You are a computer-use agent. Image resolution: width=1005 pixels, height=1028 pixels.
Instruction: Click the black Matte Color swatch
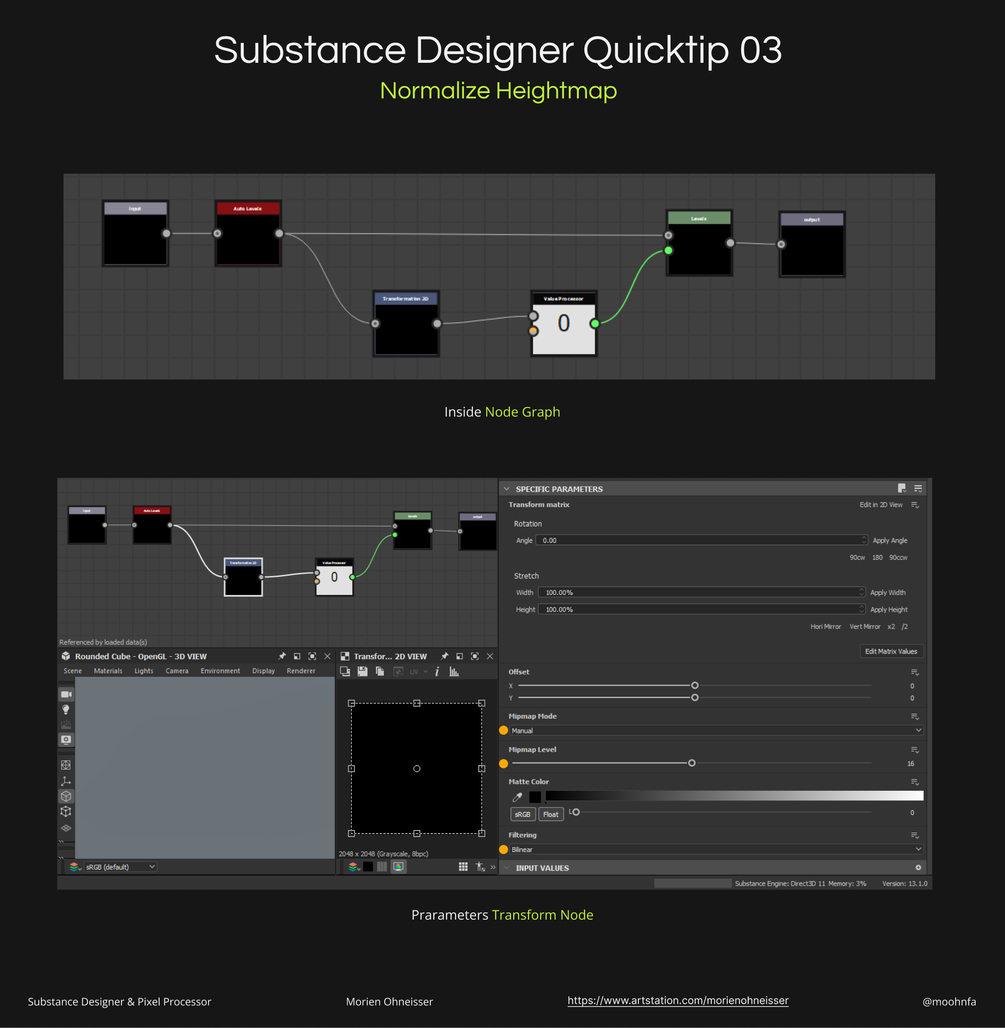tap(535, 797)
